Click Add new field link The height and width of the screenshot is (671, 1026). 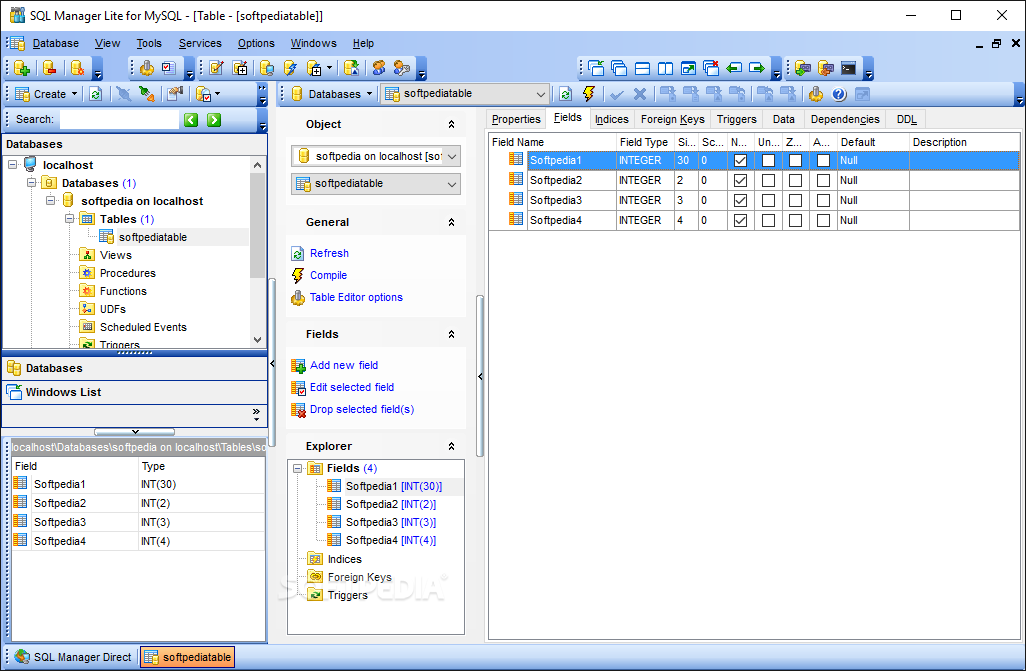point(344,365)
